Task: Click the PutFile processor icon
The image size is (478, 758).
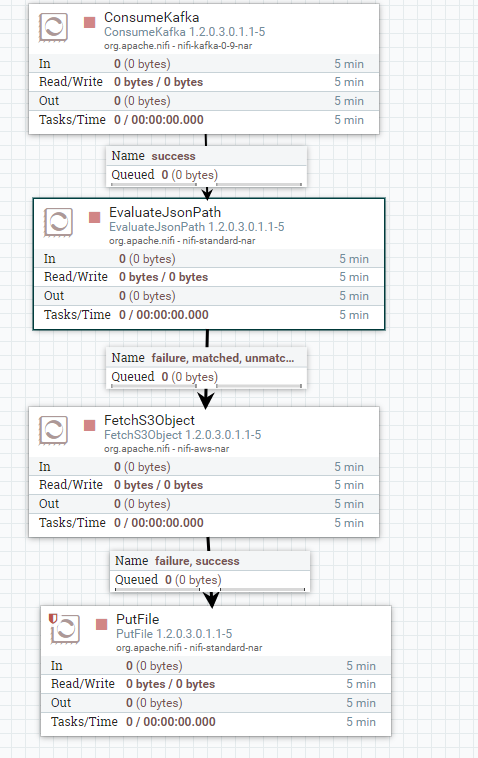Action: click(x=65, y=629)
